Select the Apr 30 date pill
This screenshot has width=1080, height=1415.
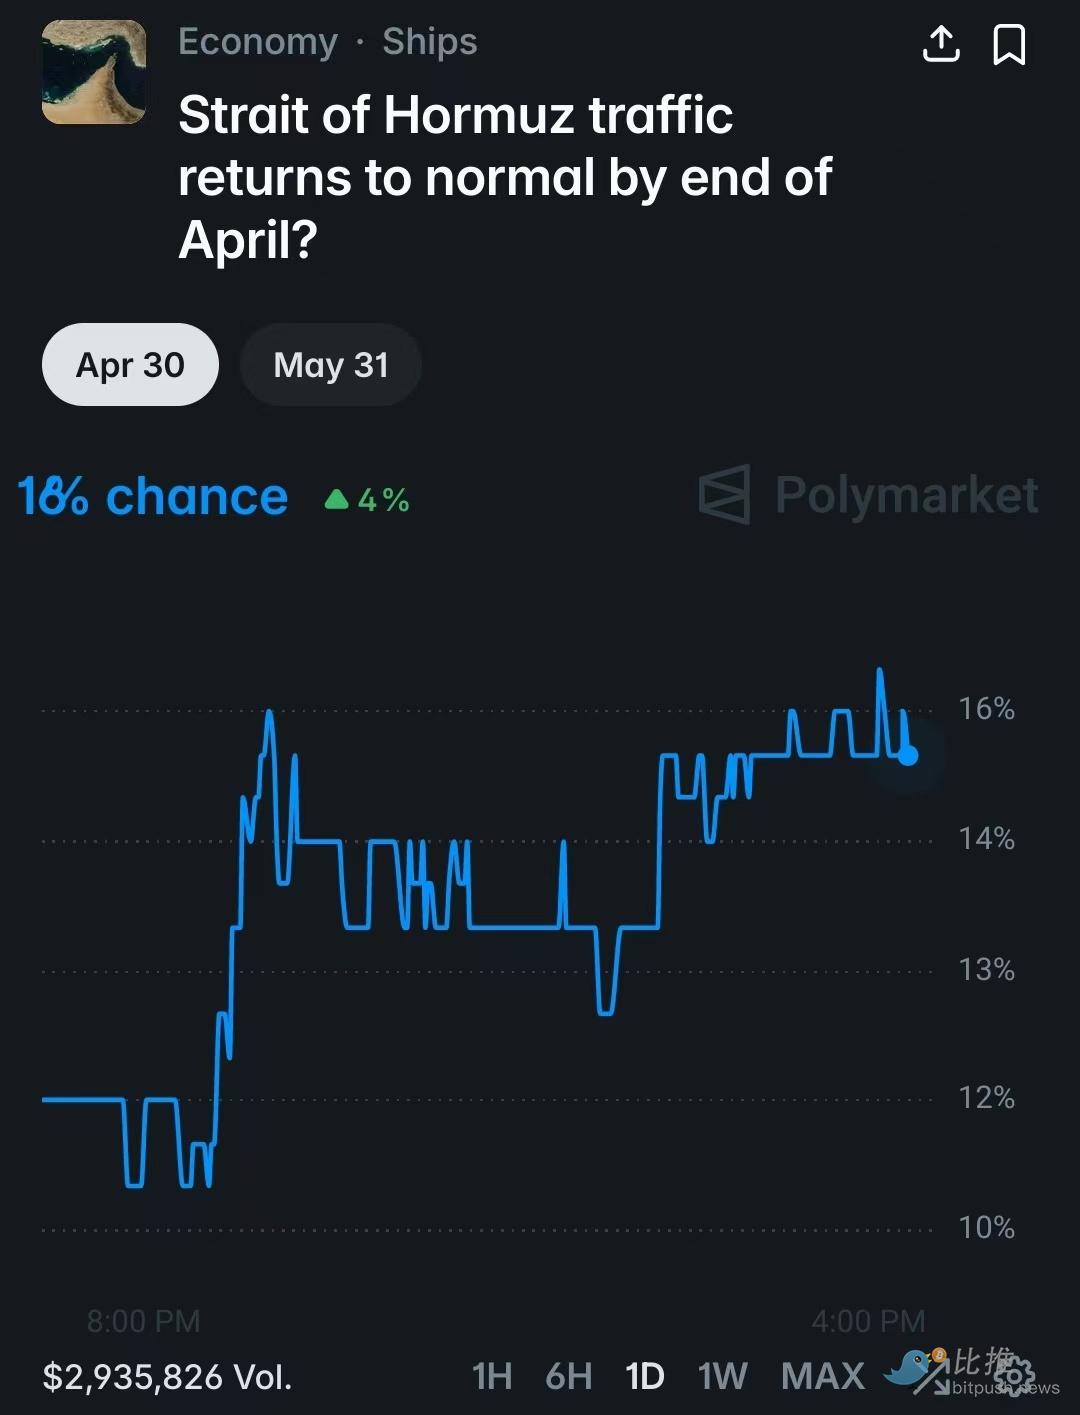[130, 365]
